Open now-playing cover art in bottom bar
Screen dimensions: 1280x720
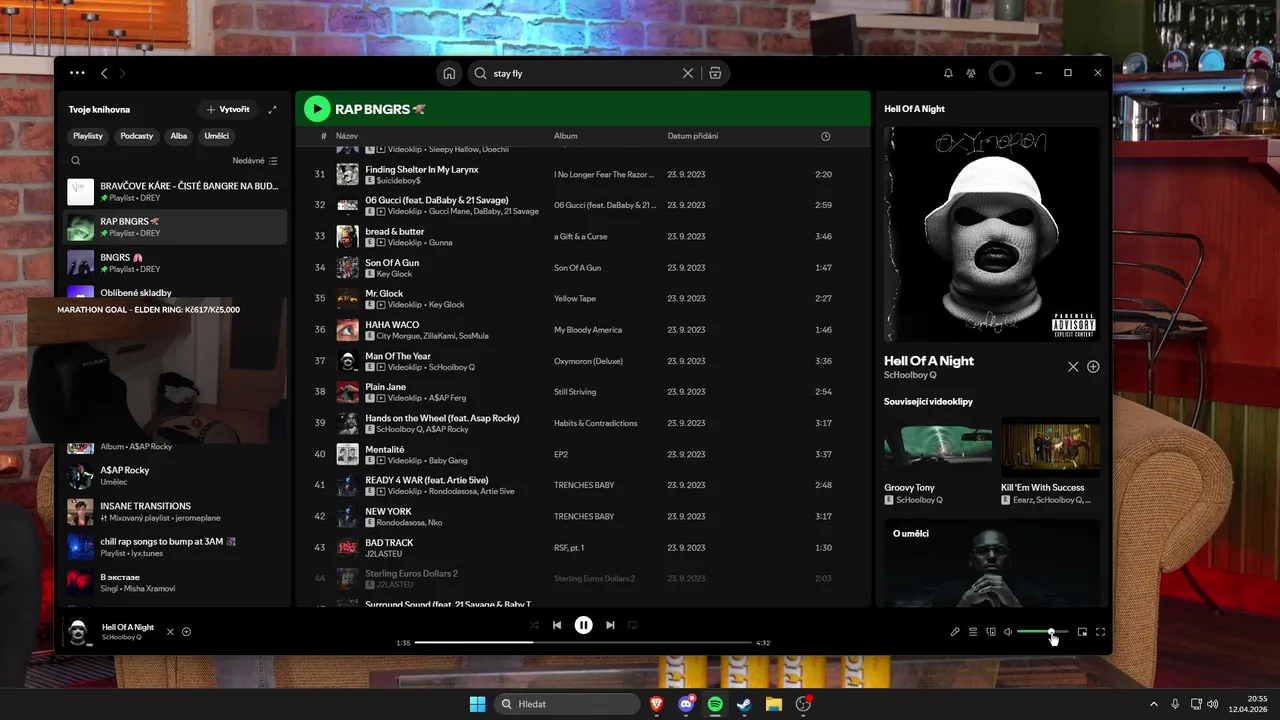(x=78, y=632)
